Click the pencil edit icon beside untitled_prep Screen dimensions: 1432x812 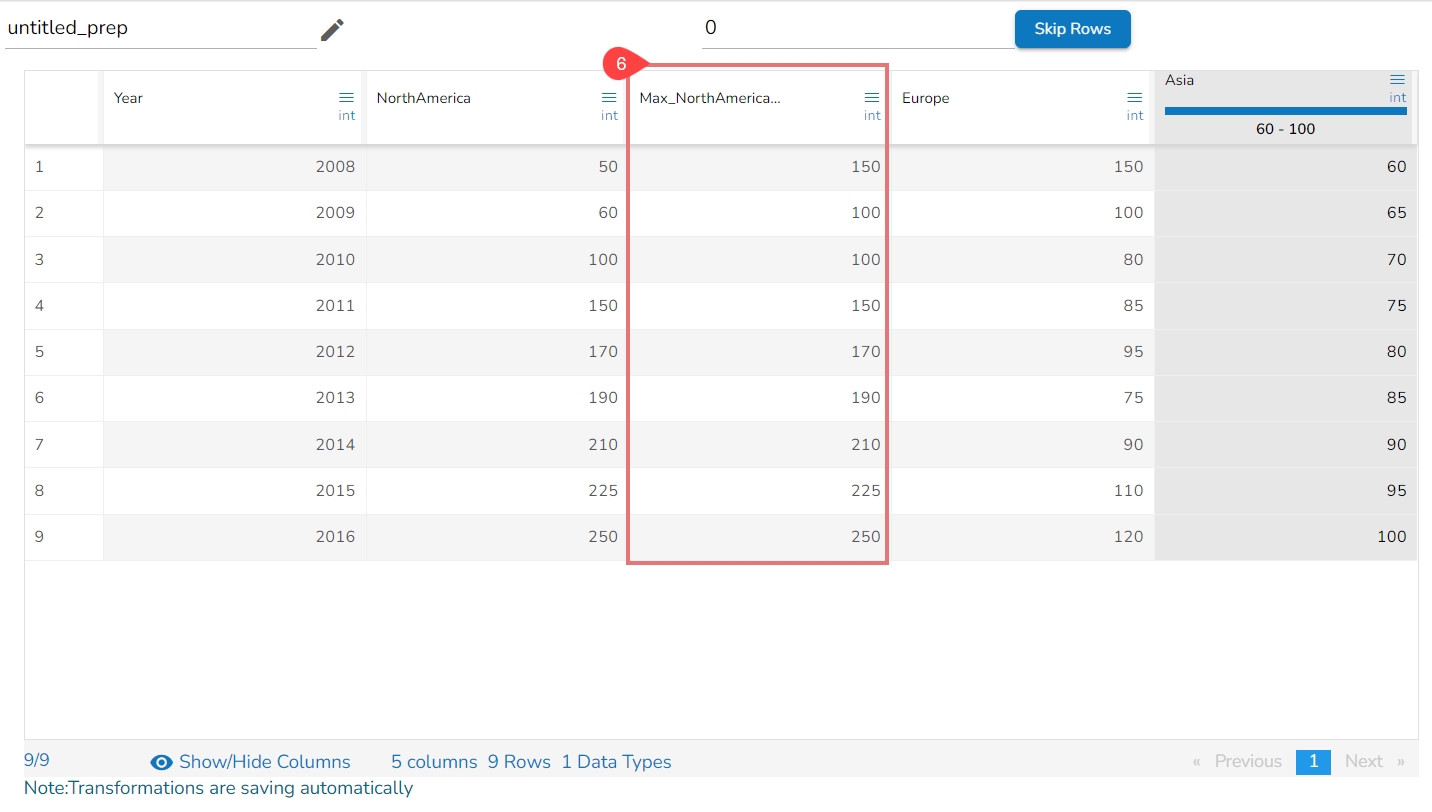(332, 30)
